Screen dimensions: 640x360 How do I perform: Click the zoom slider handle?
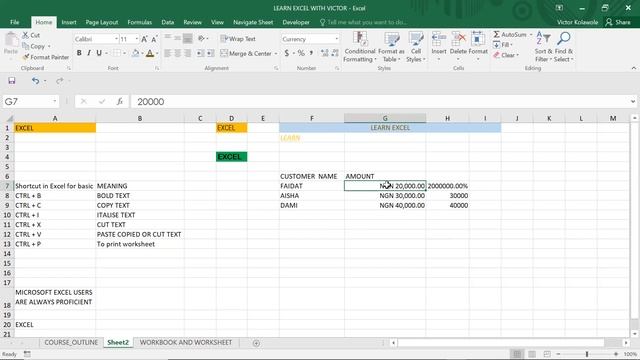587,354
